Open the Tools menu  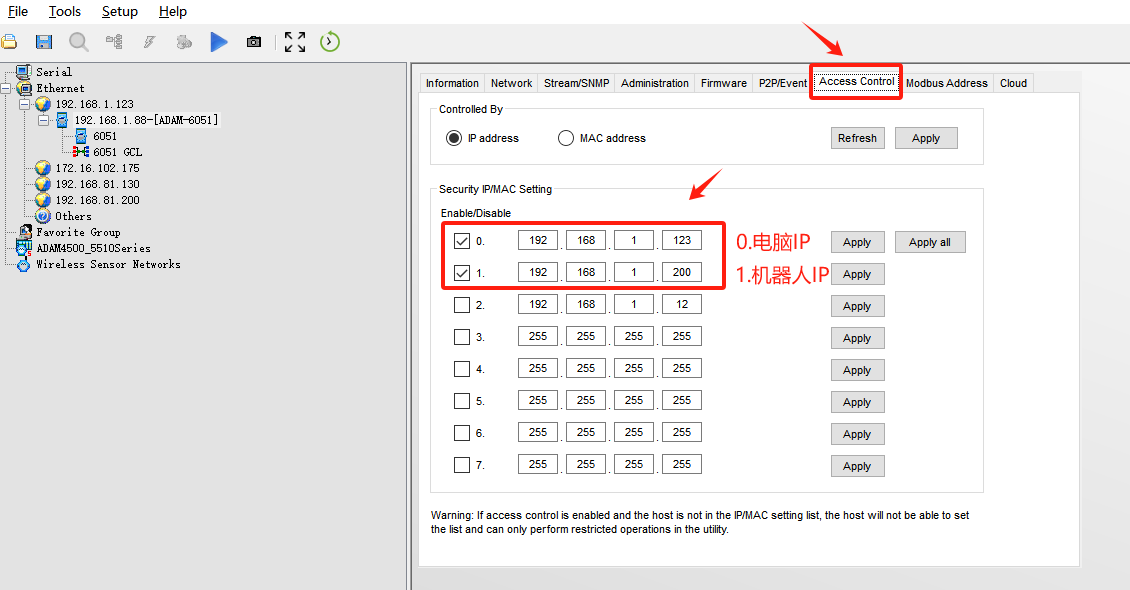pyautogui.click(x=65, y=12)
